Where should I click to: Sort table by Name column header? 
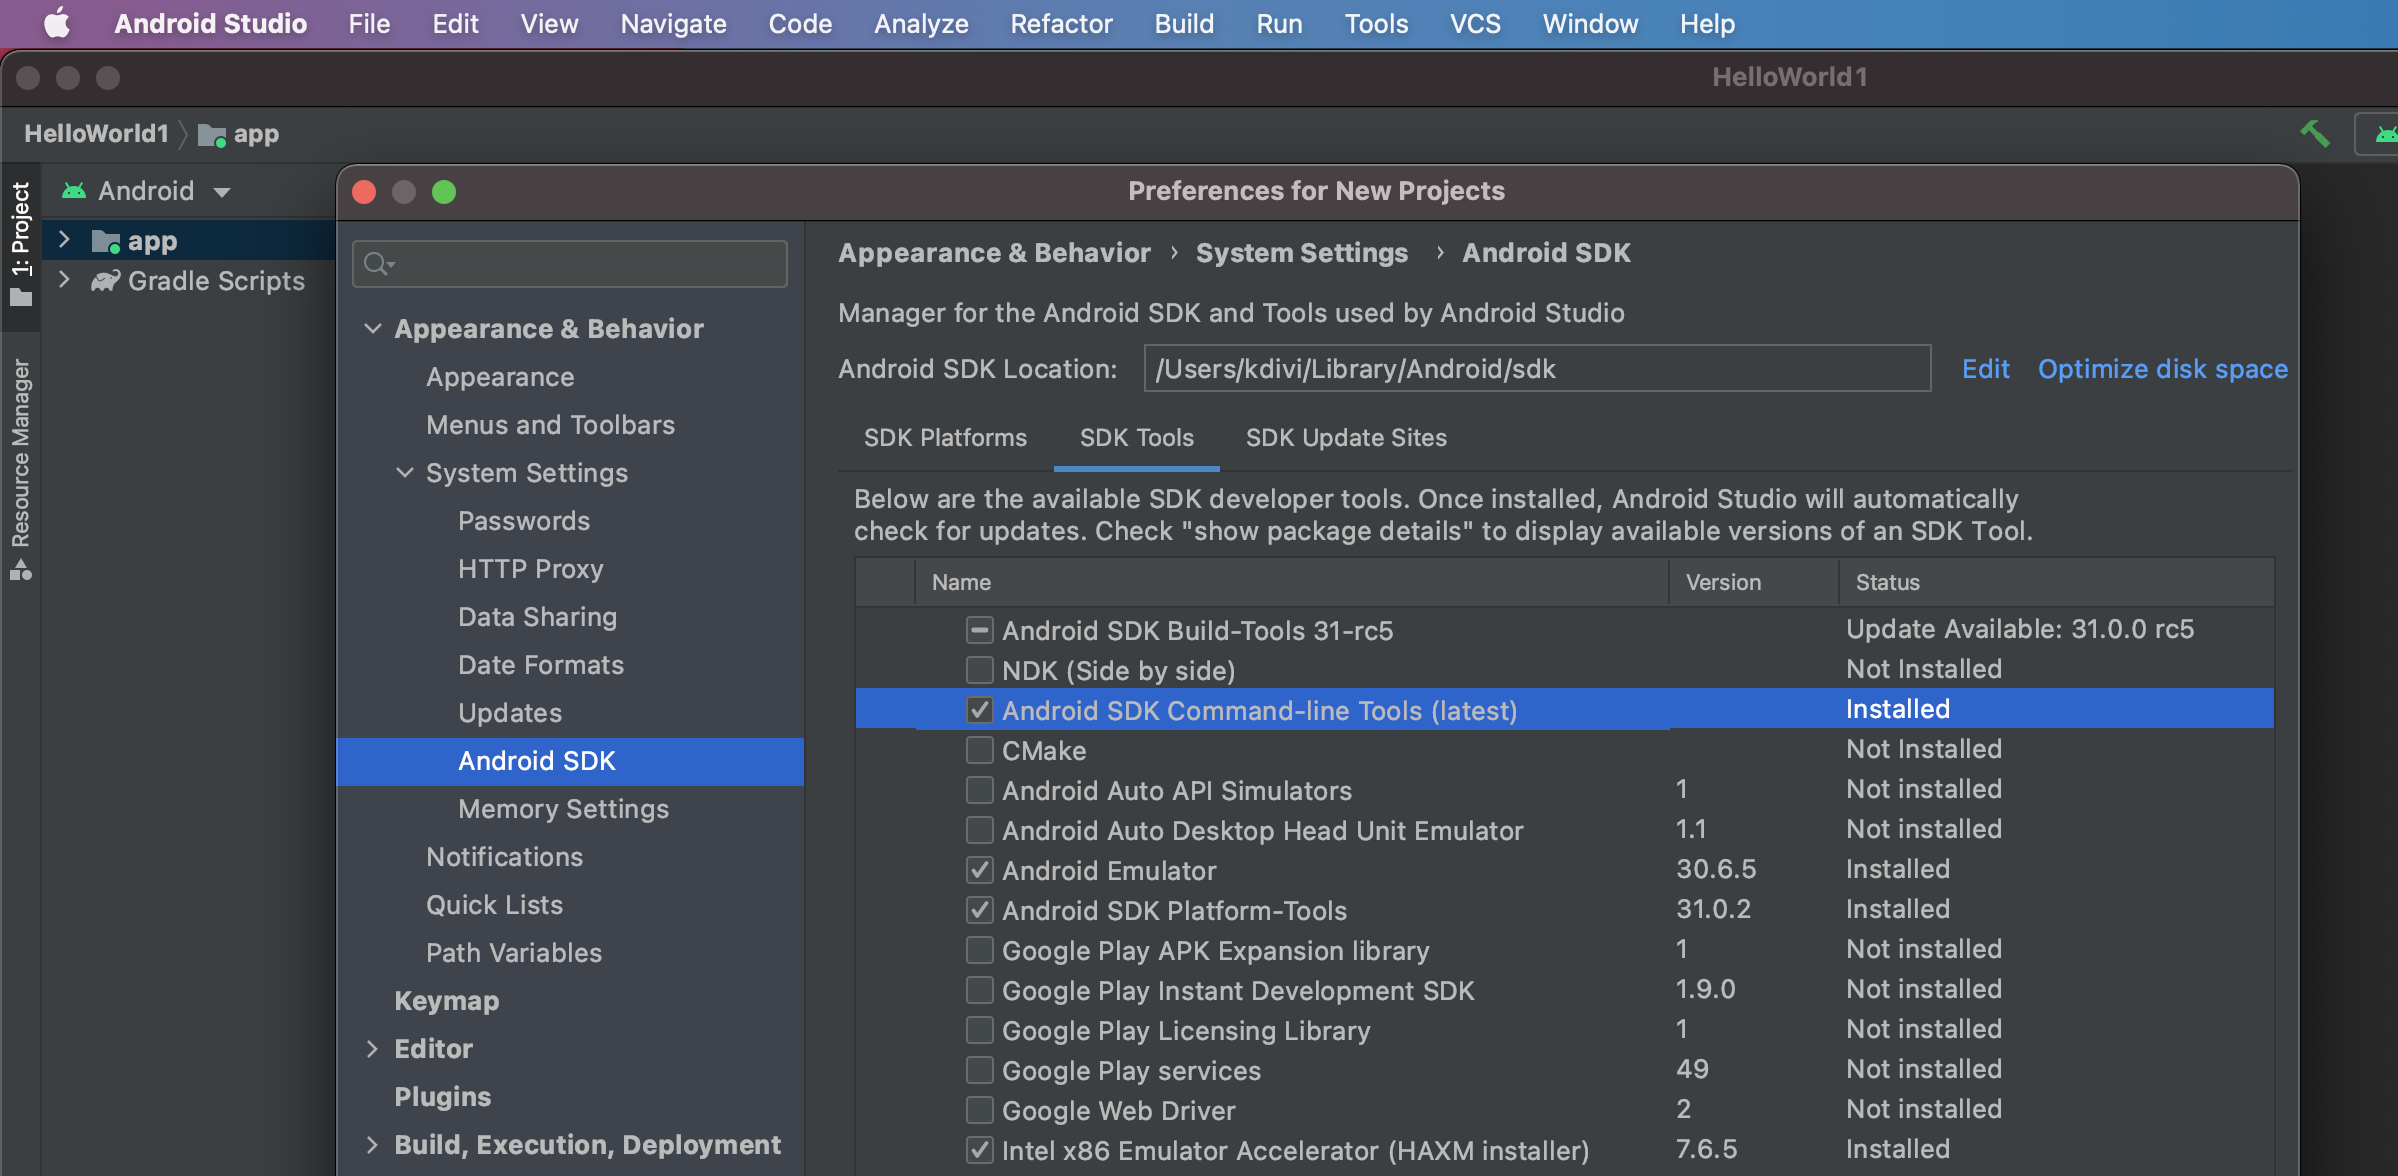coord(1291,582)
